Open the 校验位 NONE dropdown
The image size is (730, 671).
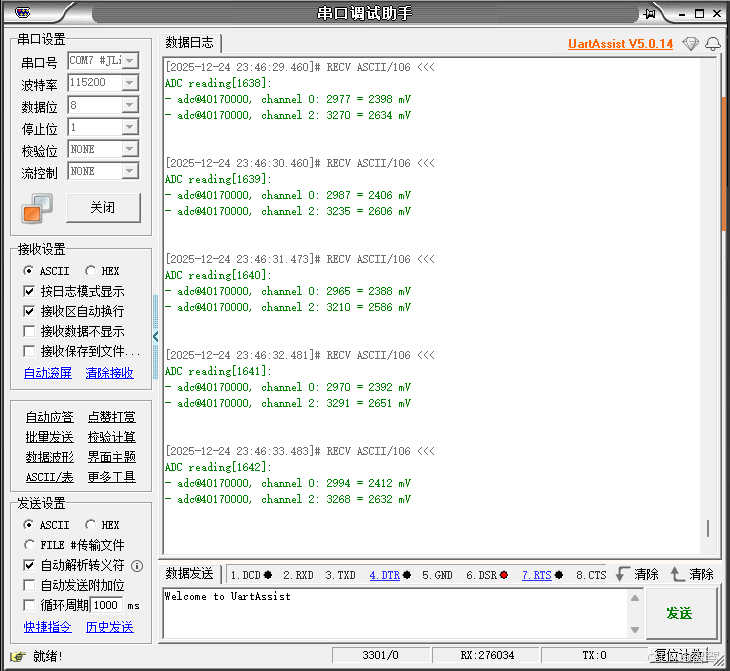pyautogui.click(x=130, y=149)
